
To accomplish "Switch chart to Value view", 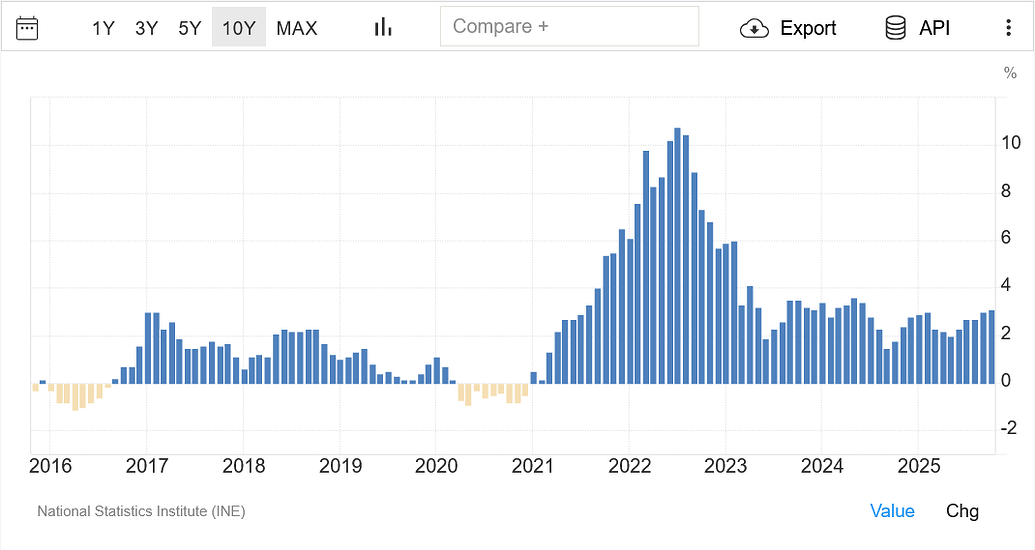I will (892, 511).
